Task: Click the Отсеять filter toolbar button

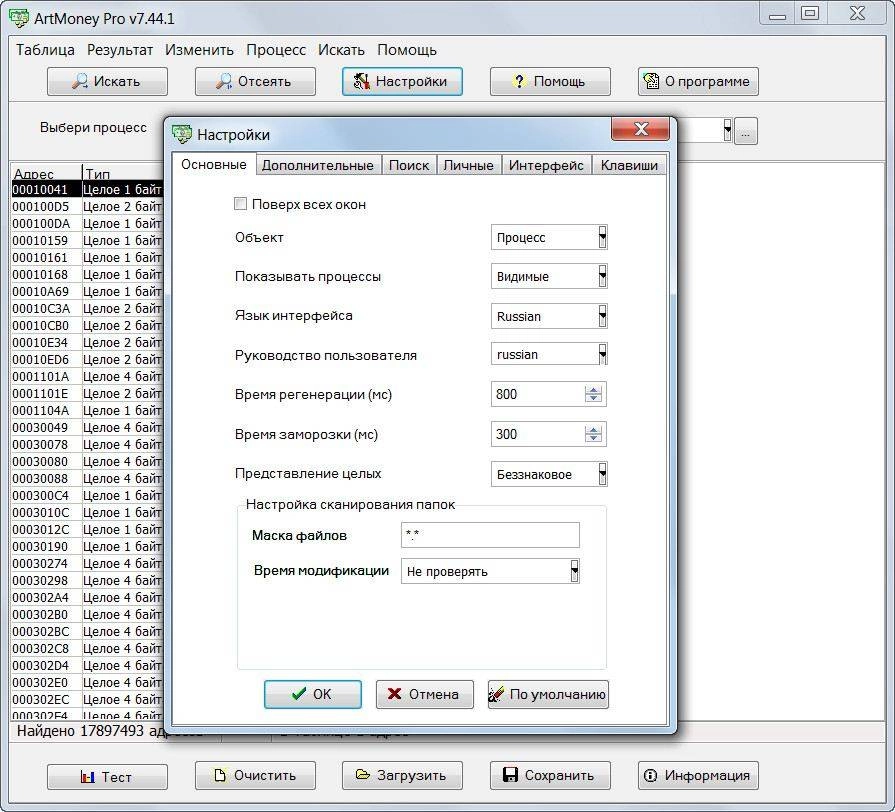Action: [255, 82]
